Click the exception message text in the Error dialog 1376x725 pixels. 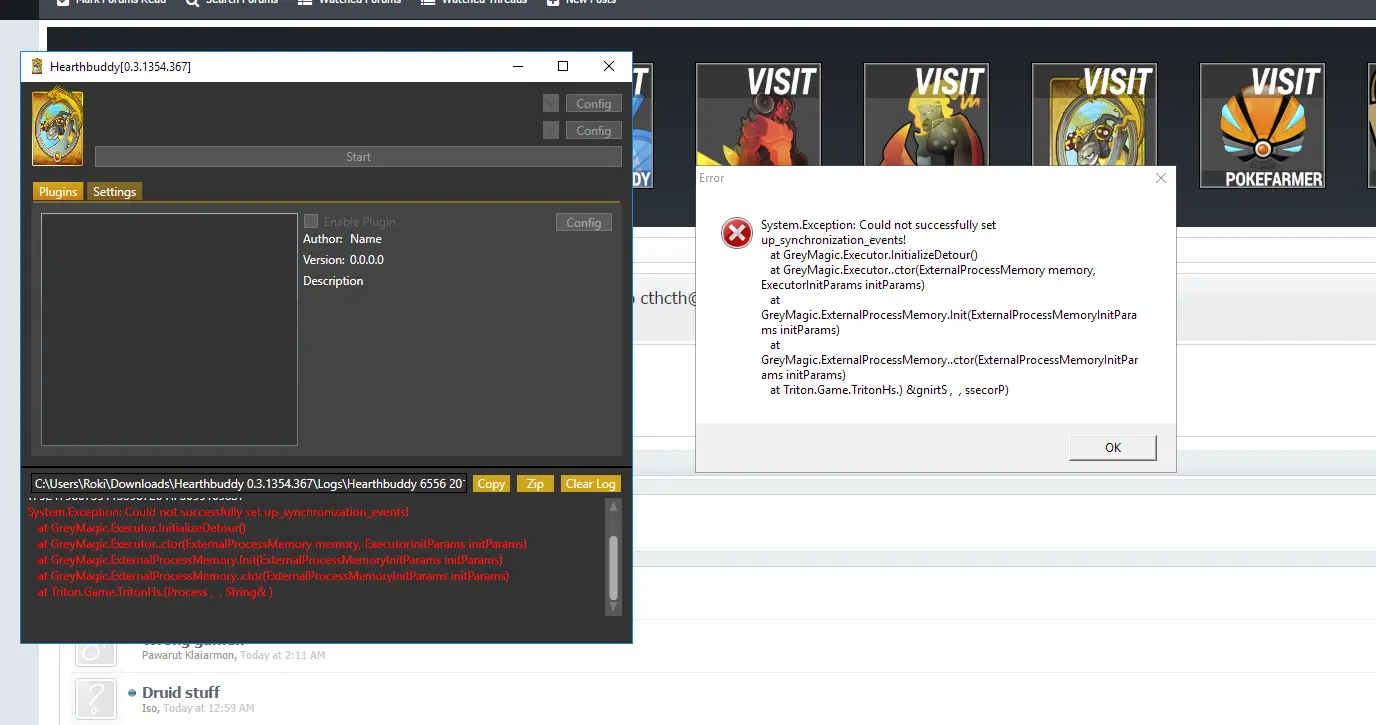coord(949,307)
